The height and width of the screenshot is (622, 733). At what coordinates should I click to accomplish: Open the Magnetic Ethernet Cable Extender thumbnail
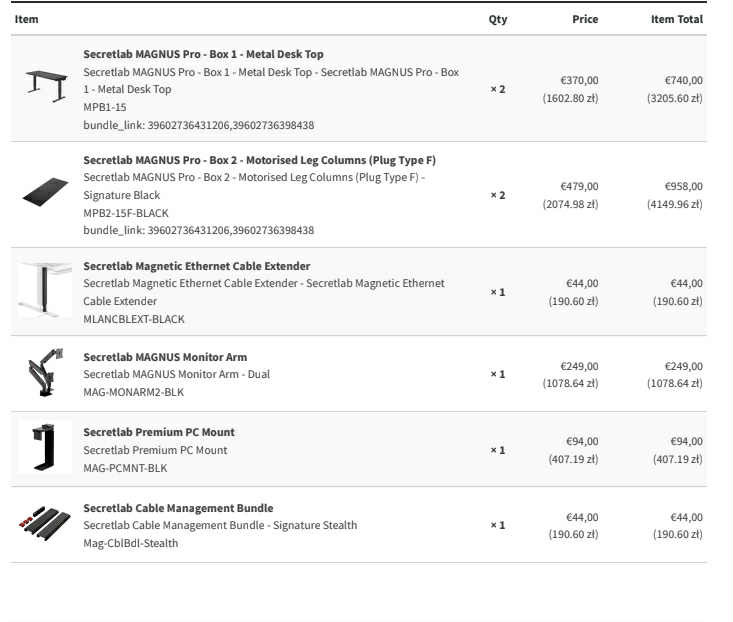tap(45, 290)
